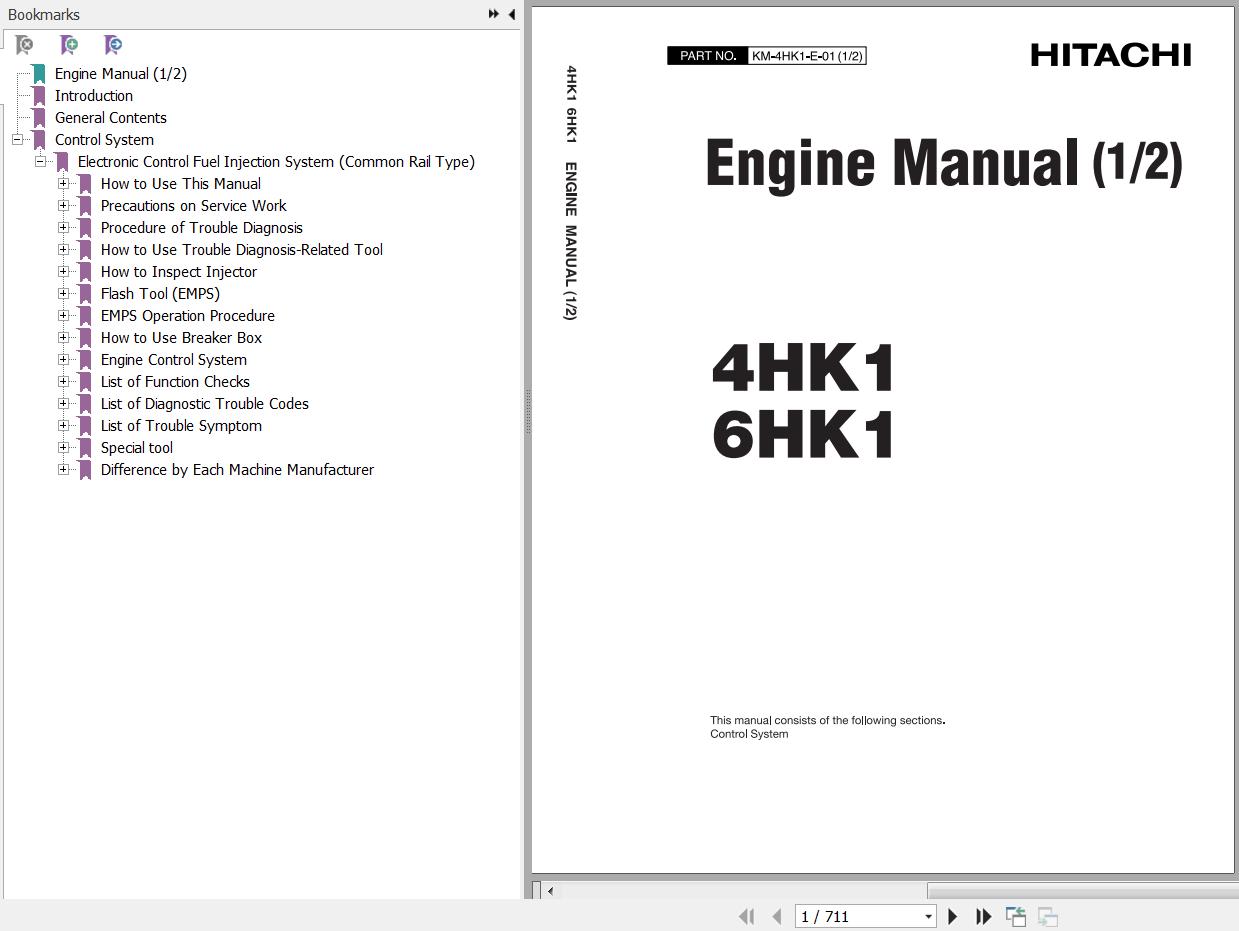
Task: Click the bookmark icon beside General Contents
Action: tap(39, 118)
